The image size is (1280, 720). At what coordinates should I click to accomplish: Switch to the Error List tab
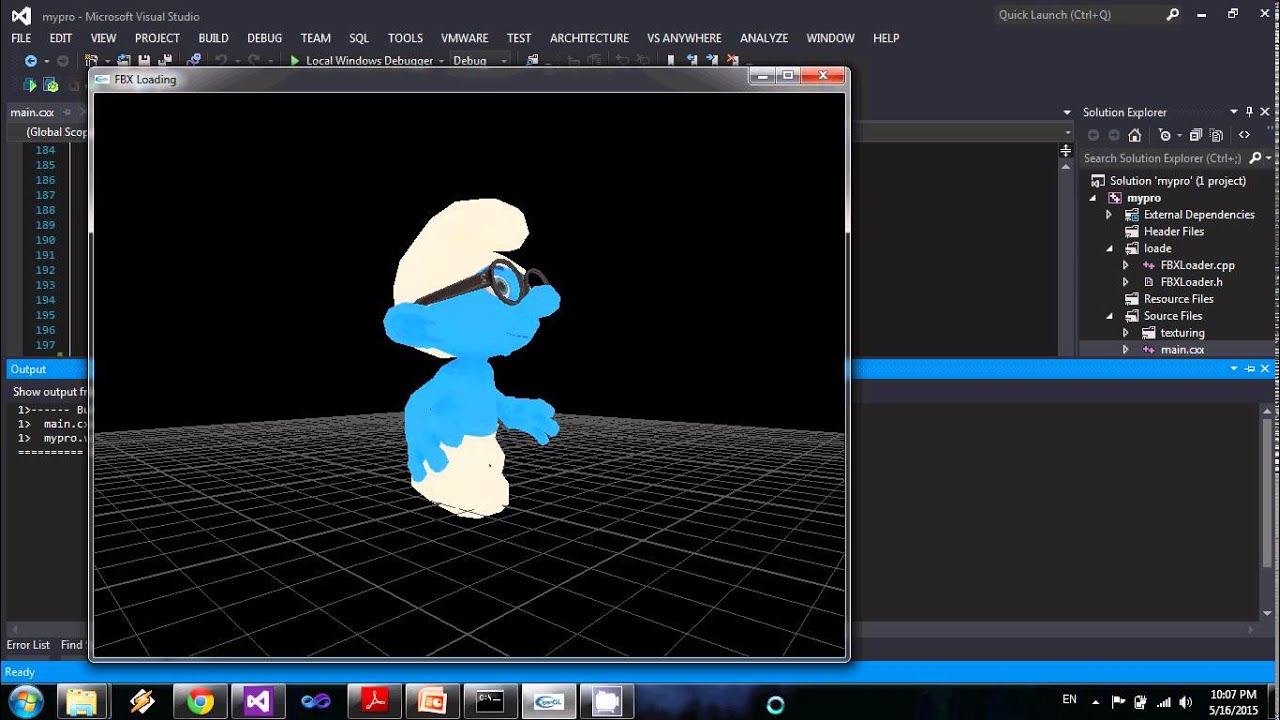point(28,645)
